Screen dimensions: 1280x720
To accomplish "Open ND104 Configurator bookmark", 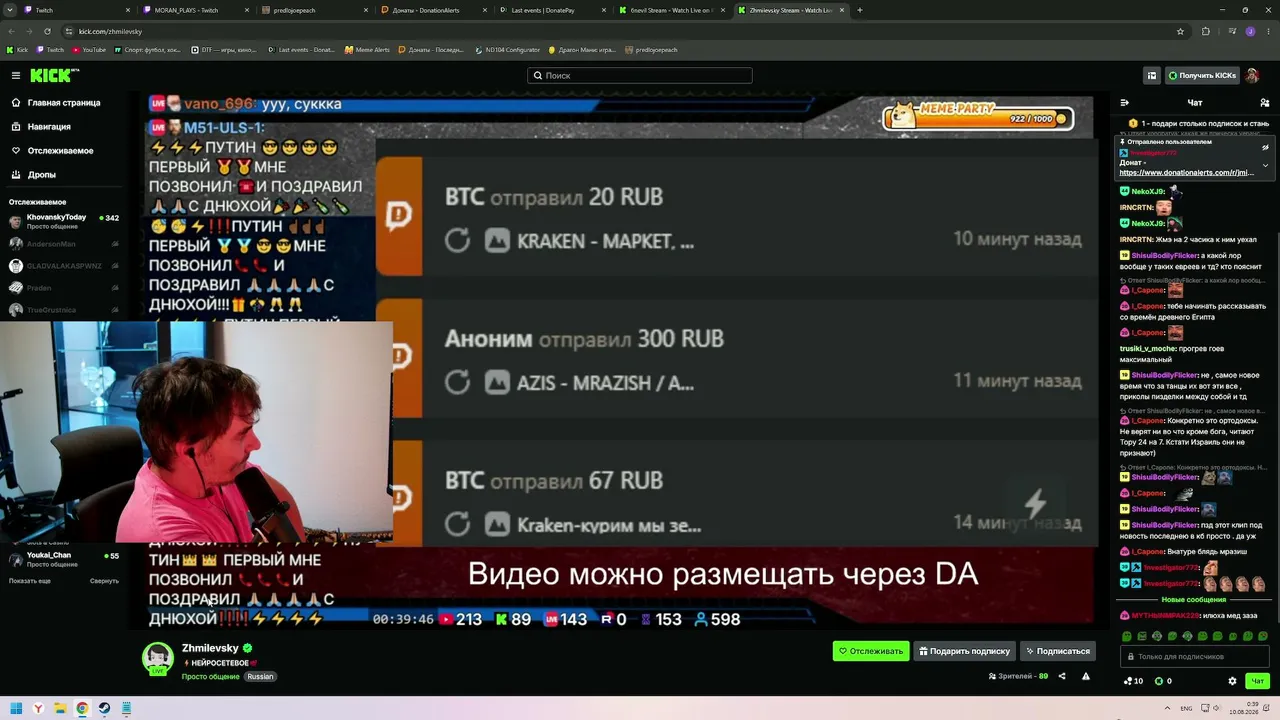I will click(x=508, y=49).
